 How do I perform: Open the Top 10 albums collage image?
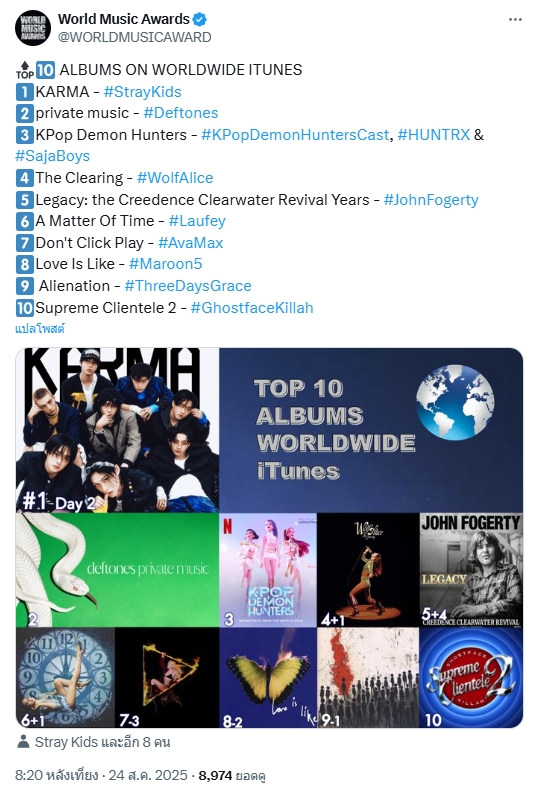tap(269, 538)
